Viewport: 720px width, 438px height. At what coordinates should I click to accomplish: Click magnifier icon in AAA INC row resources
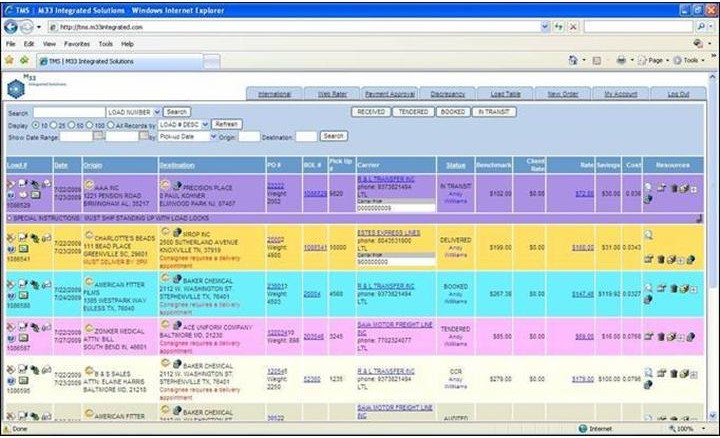click(648, 187)
